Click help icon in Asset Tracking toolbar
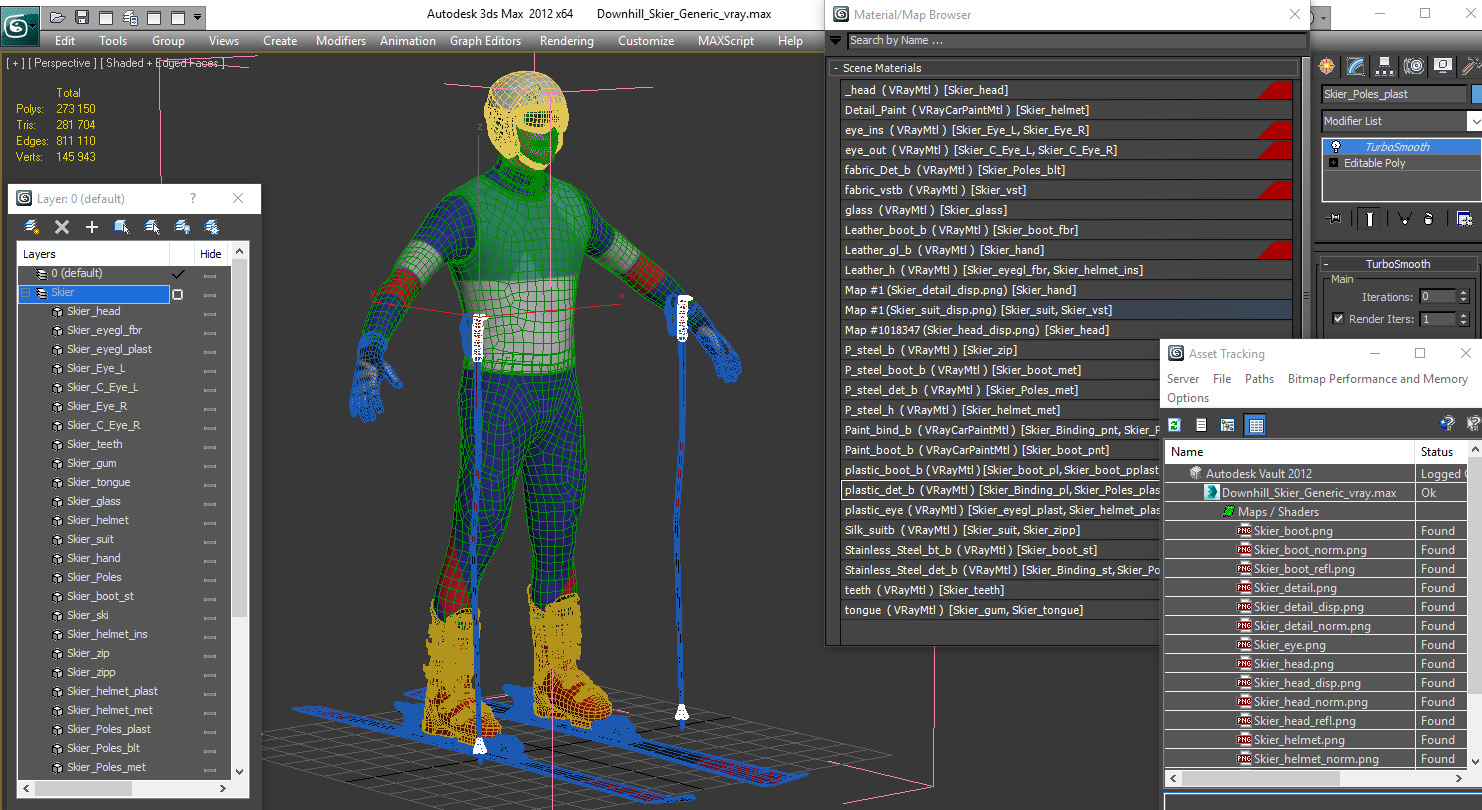This screenshot has height=810, width=1482. pos(1446,424)
